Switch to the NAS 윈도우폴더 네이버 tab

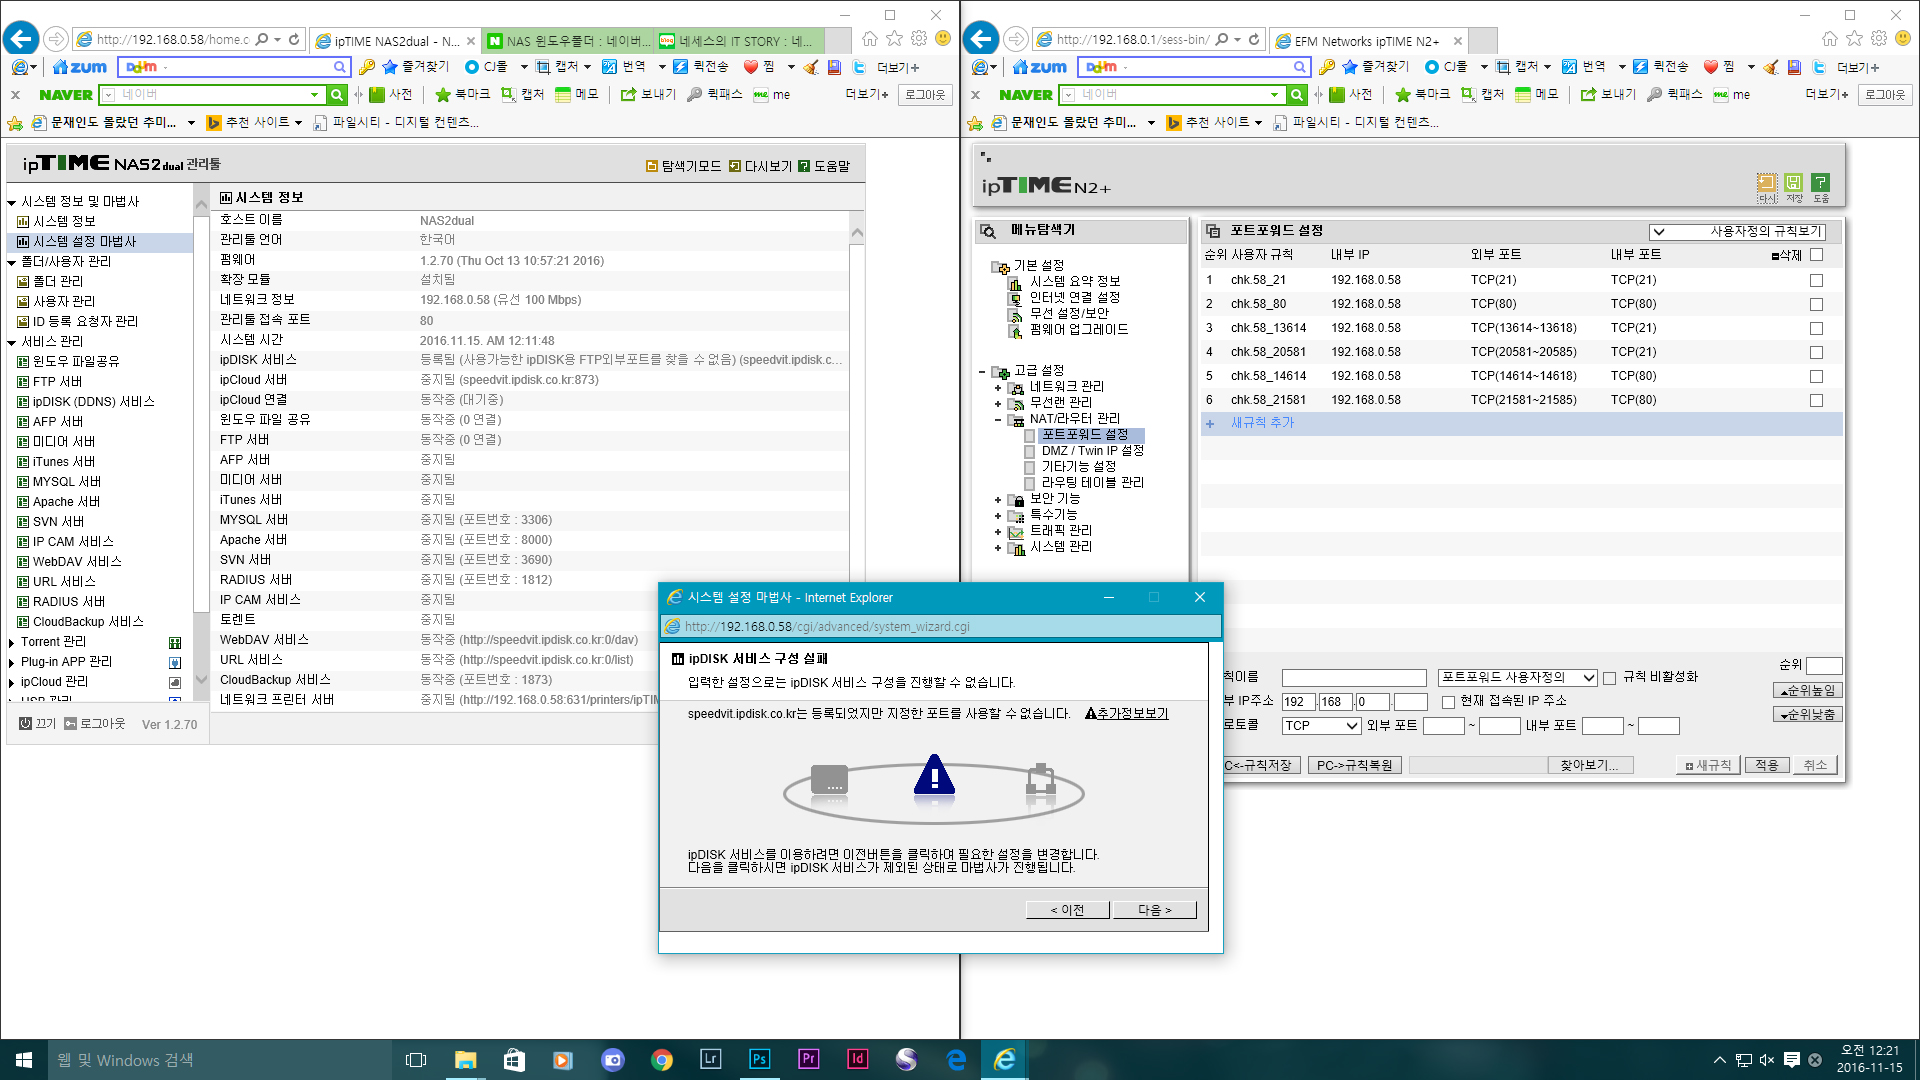click(568, 41)
